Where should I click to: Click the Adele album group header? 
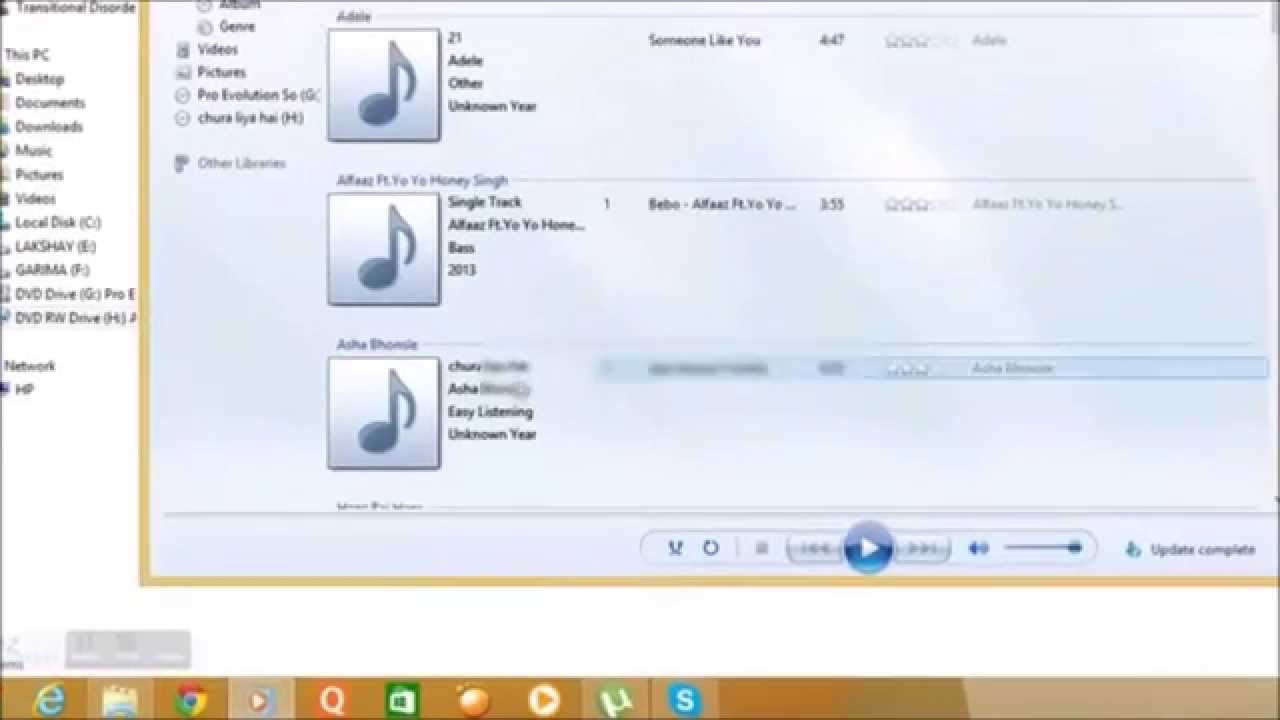coord(354,17)
